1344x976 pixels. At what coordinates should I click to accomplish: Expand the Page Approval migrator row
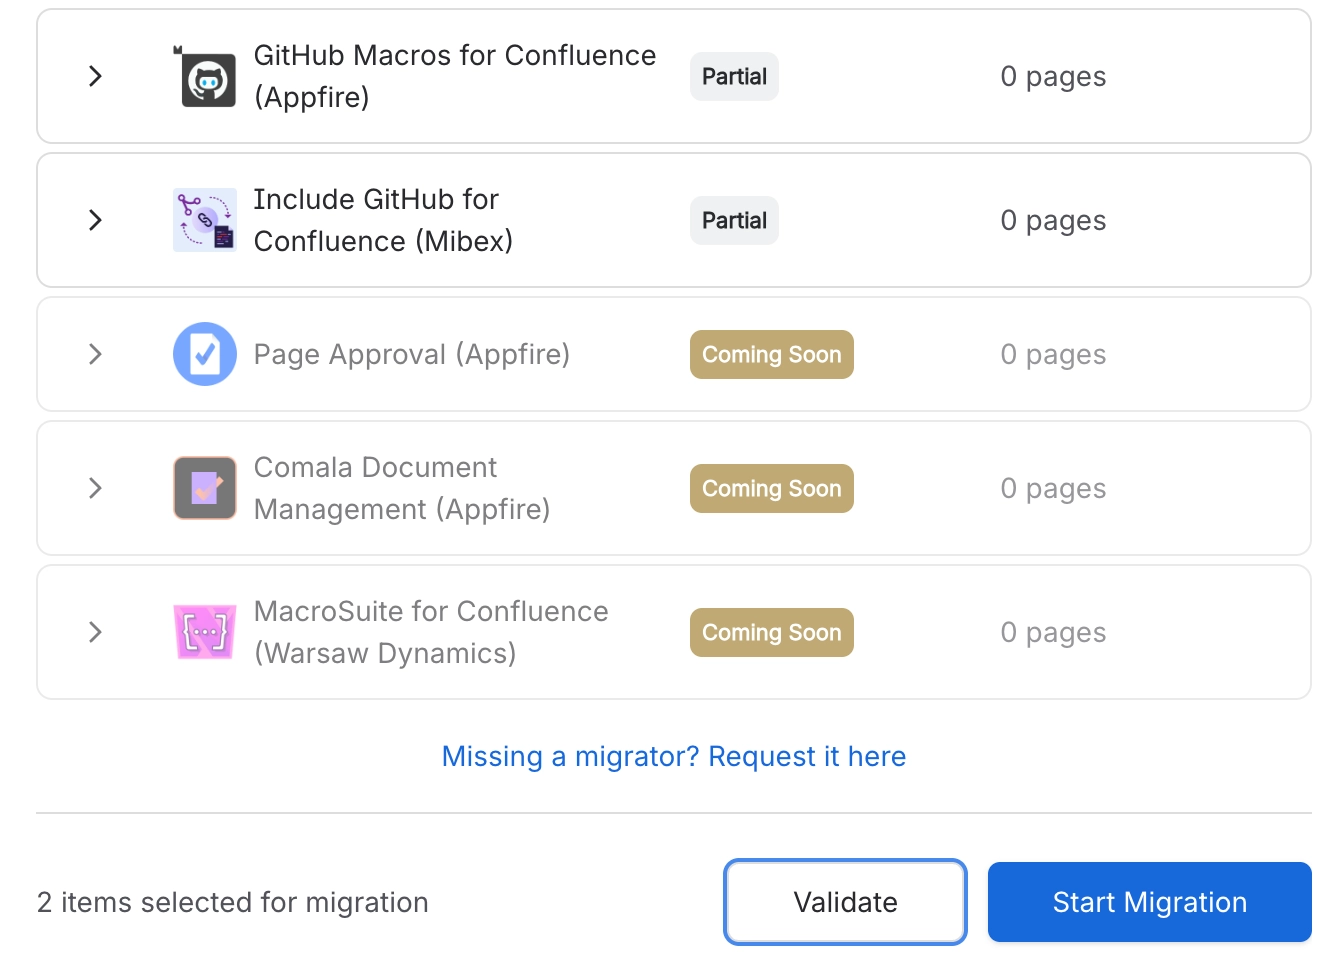tap(95, 354)
